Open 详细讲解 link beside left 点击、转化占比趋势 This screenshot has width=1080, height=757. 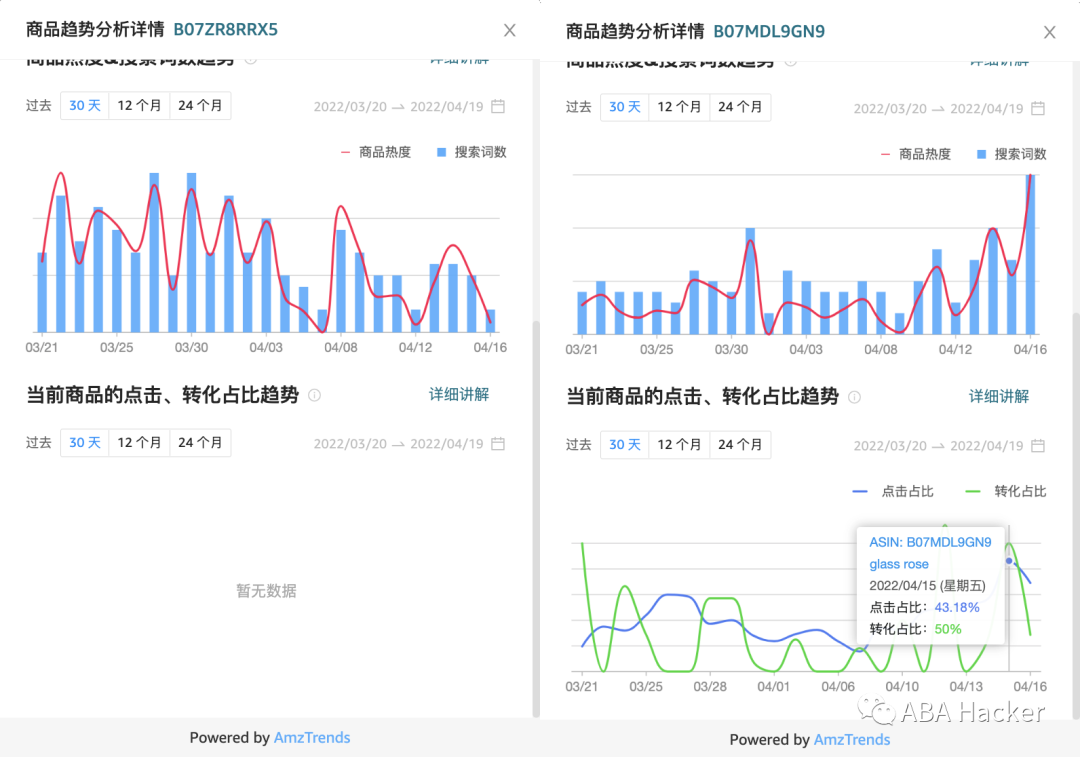pos(459,394)
